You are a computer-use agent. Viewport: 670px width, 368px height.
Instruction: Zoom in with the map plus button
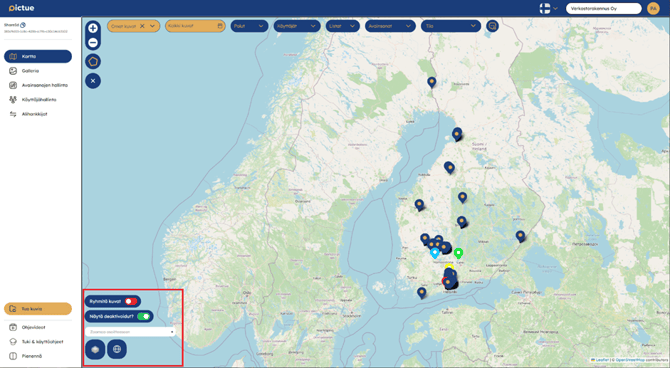[x=93, y=28]
